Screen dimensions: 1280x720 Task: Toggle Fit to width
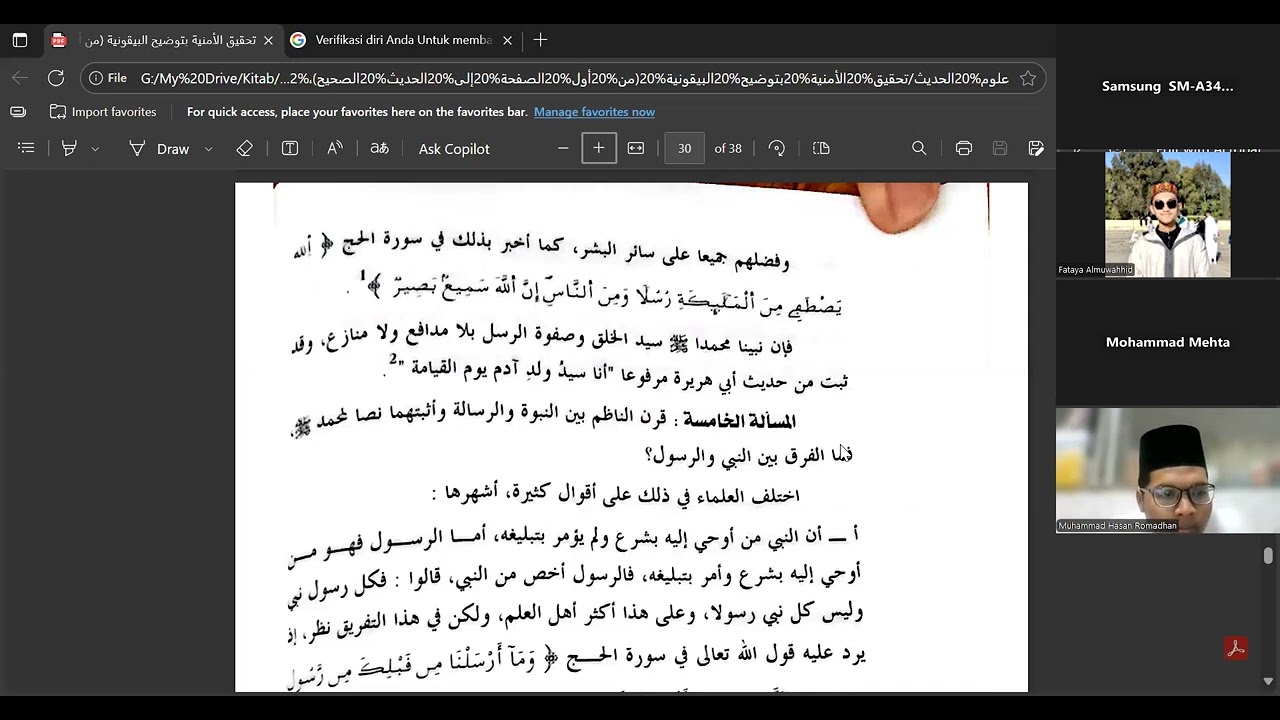[x=636, y=148]
